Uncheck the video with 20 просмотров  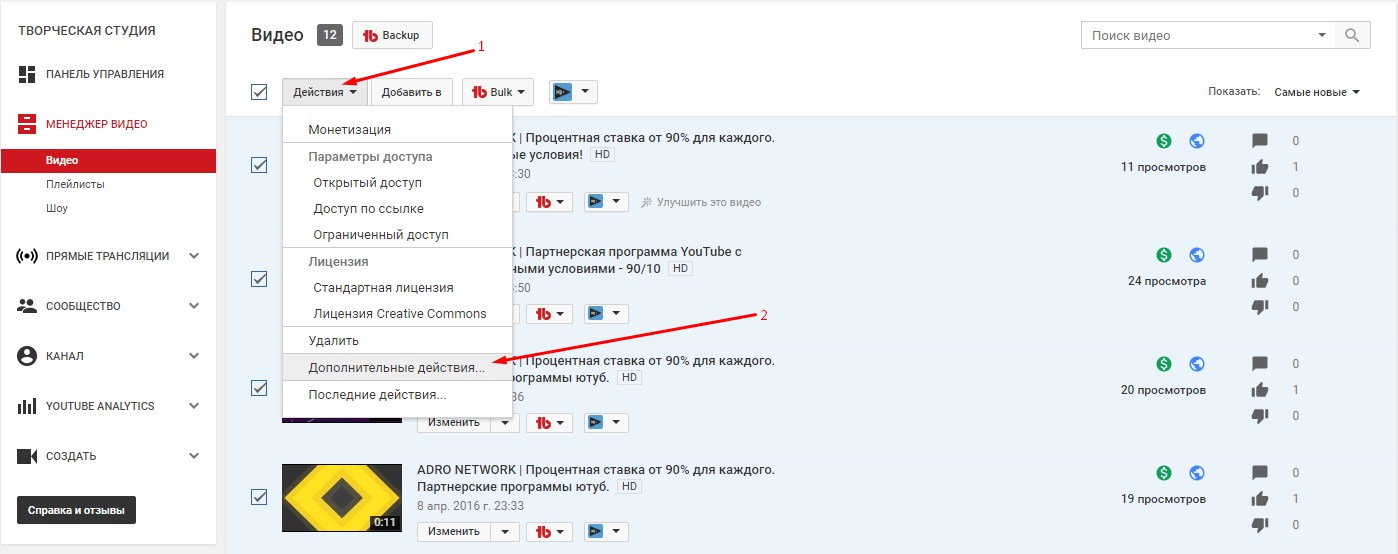coord(259,388)
